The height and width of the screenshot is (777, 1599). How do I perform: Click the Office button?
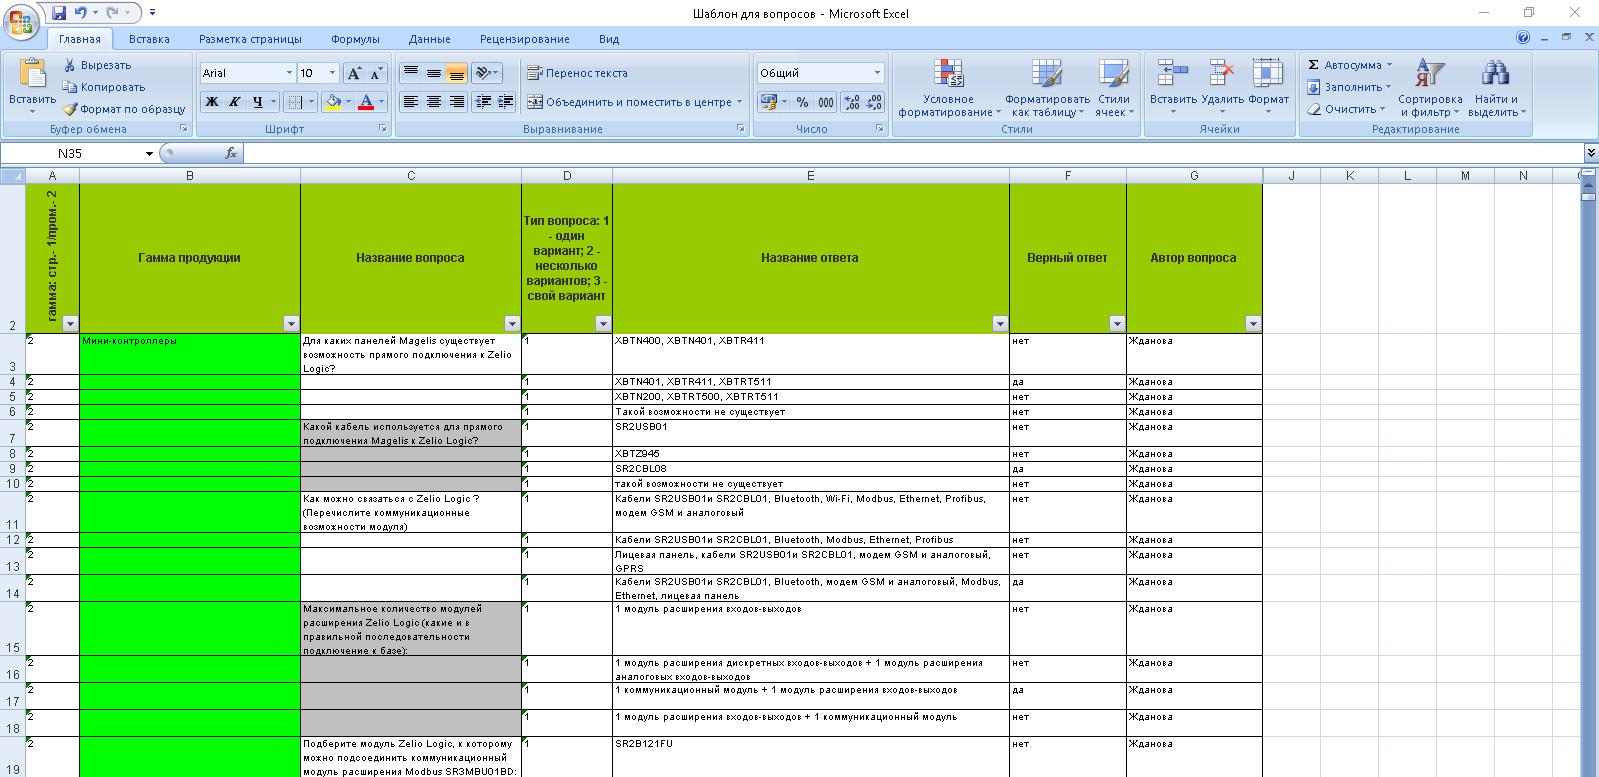22,22
